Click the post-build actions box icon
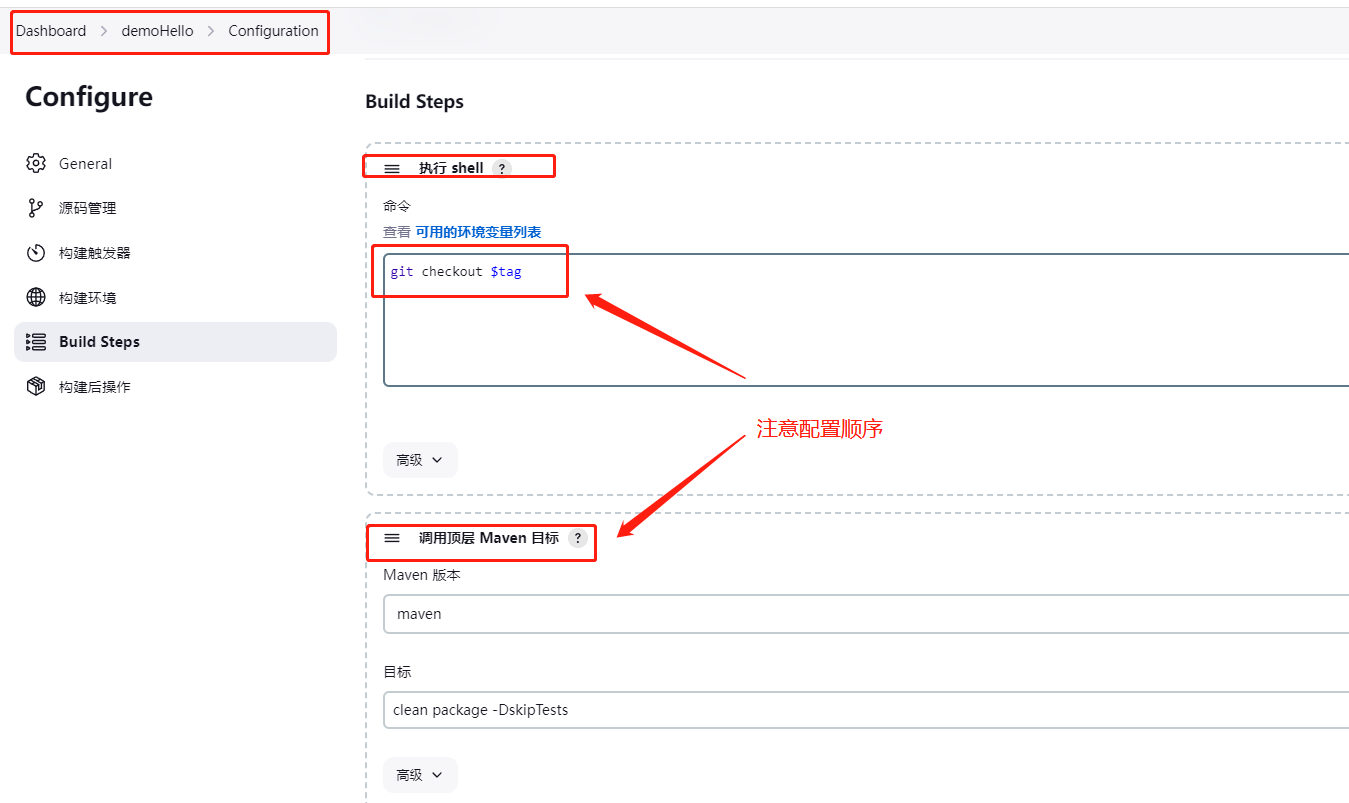Image resolution: width=1349 pixels, height=803 pixels. coord(36,386)
